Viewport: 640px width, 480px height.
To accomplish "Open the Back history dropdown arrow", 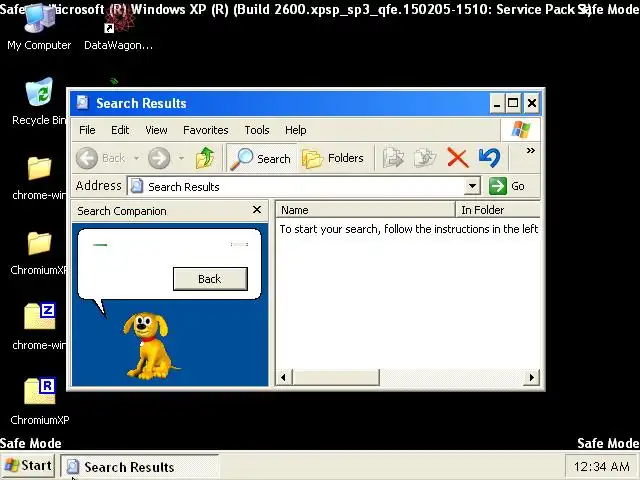I will coord(136,158).
